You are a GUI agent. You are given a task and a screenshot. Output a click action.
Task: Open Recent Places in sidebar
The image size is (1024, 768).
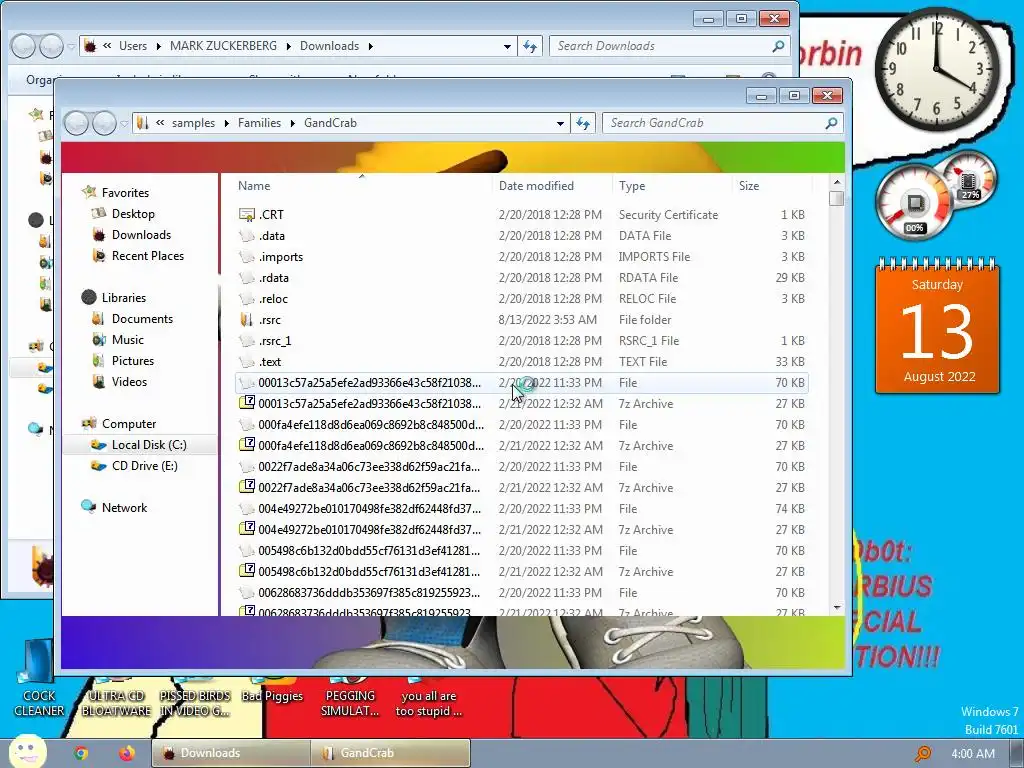(x=148, y=255)
